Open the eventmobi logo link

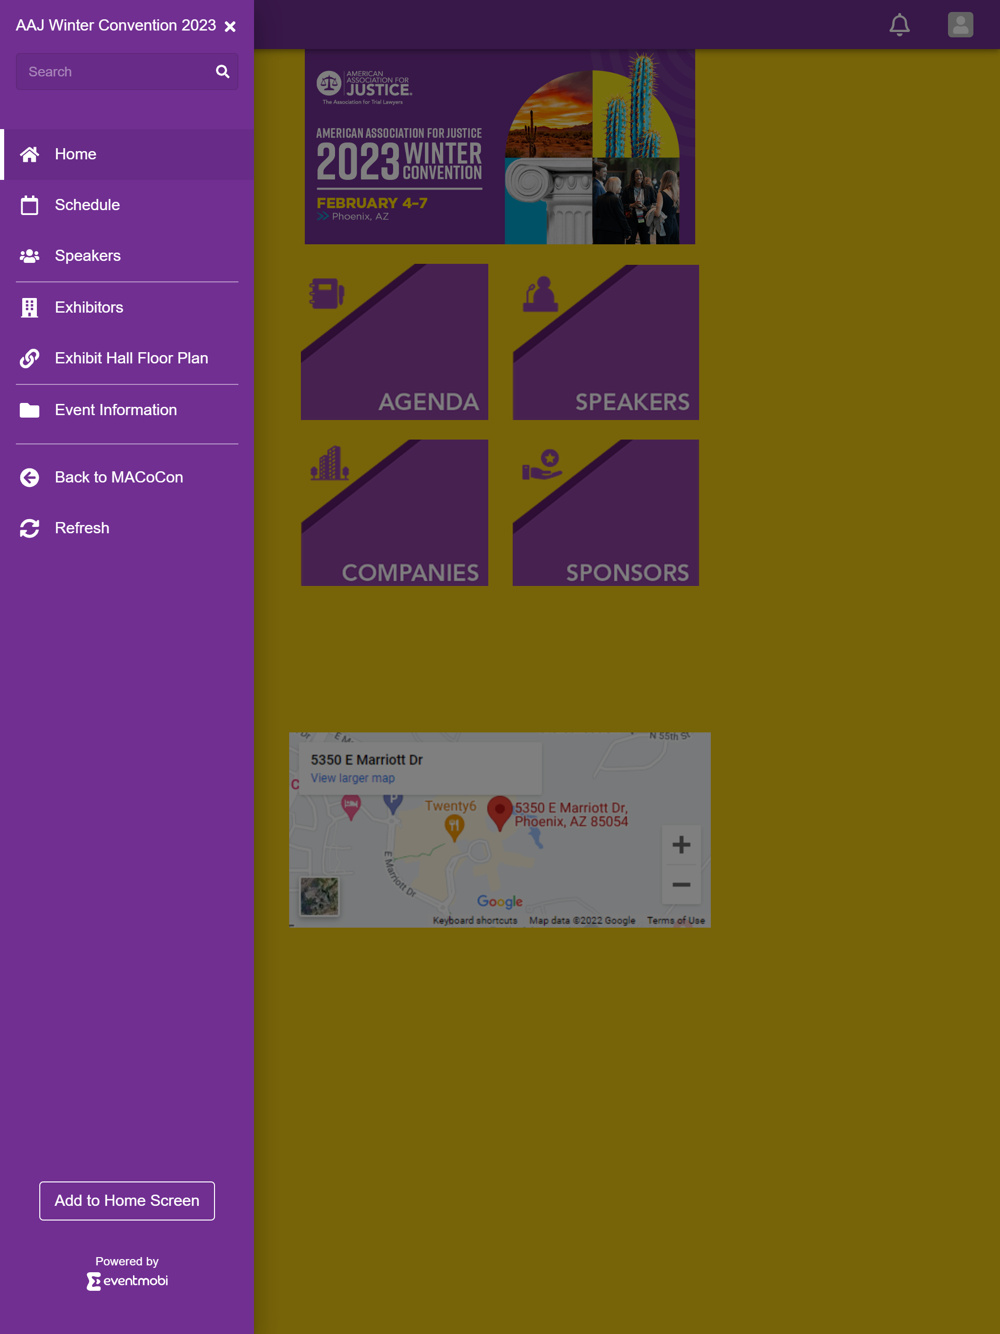pos(127,1281)
